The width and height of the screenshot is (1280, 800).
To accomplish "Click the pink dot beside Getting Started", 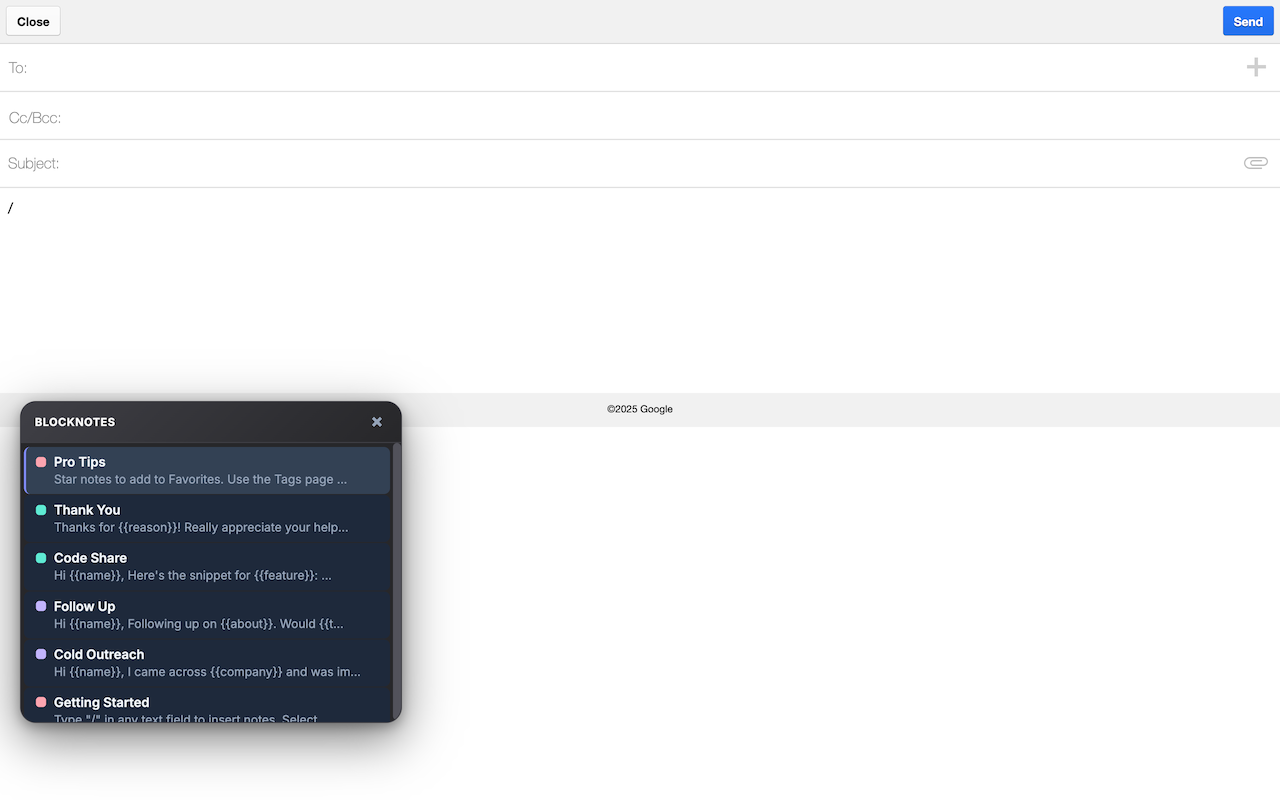I will [x=40, y=702].
